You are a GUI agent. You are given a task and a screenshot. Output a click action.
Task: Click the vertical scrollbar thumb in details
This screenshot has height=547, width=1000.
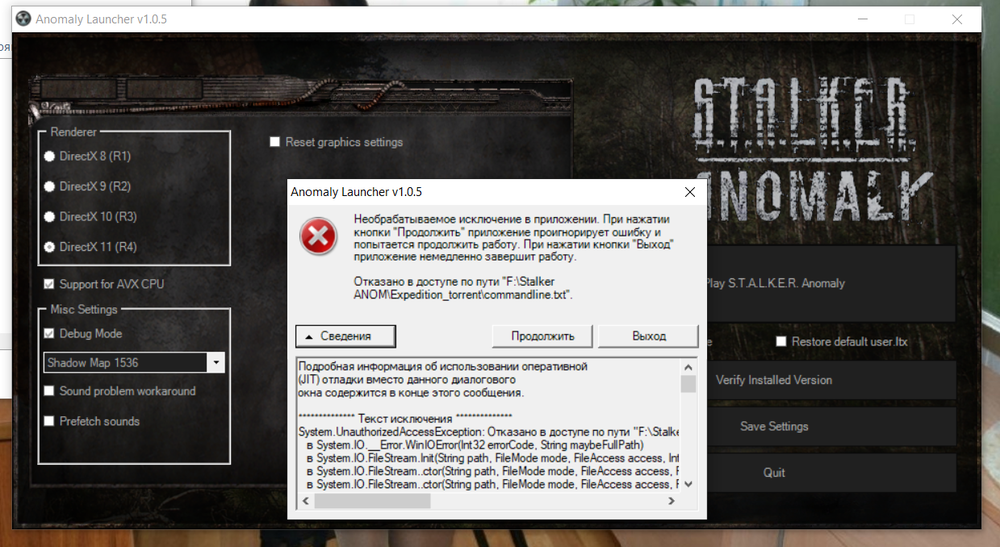pyautogui.click(x=688, y=384)
